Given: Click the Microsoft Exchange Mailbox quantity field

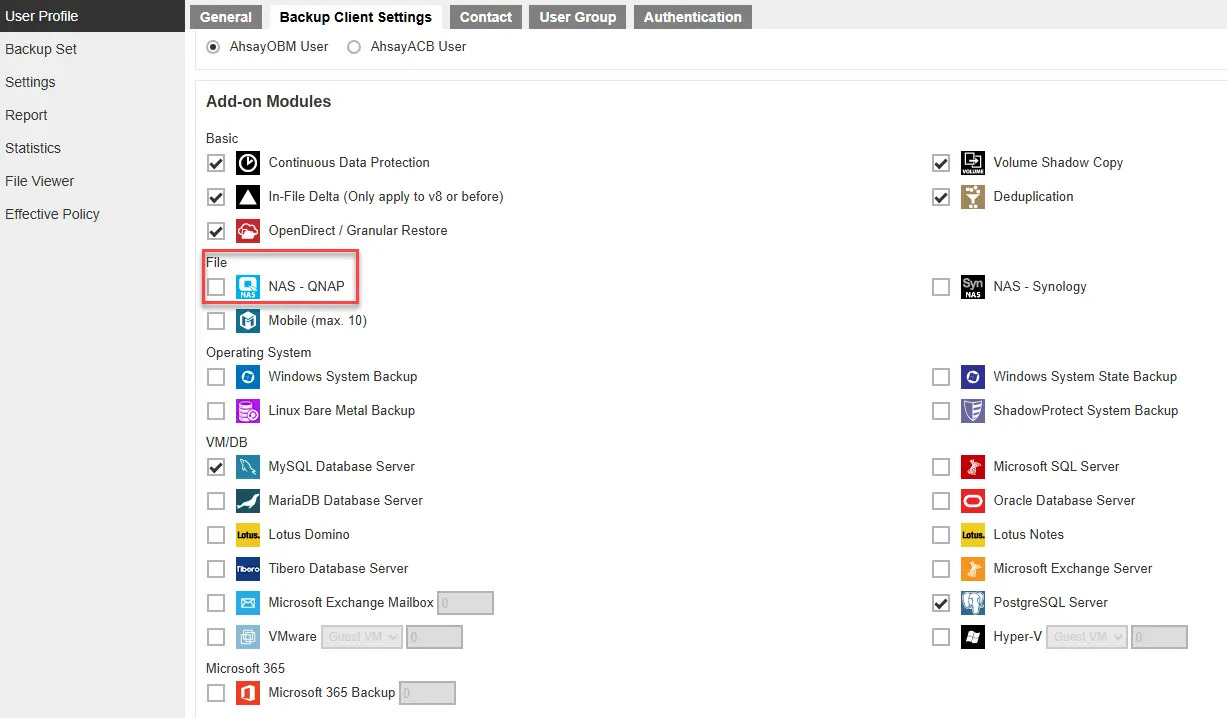Looking at the screenshot, I should (x=466, y=603).
